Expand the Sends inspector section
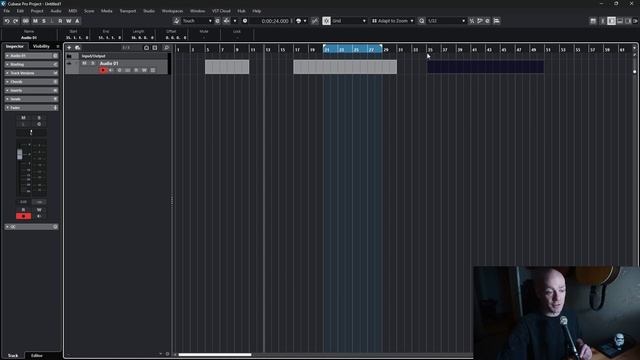 pos(31,99)
